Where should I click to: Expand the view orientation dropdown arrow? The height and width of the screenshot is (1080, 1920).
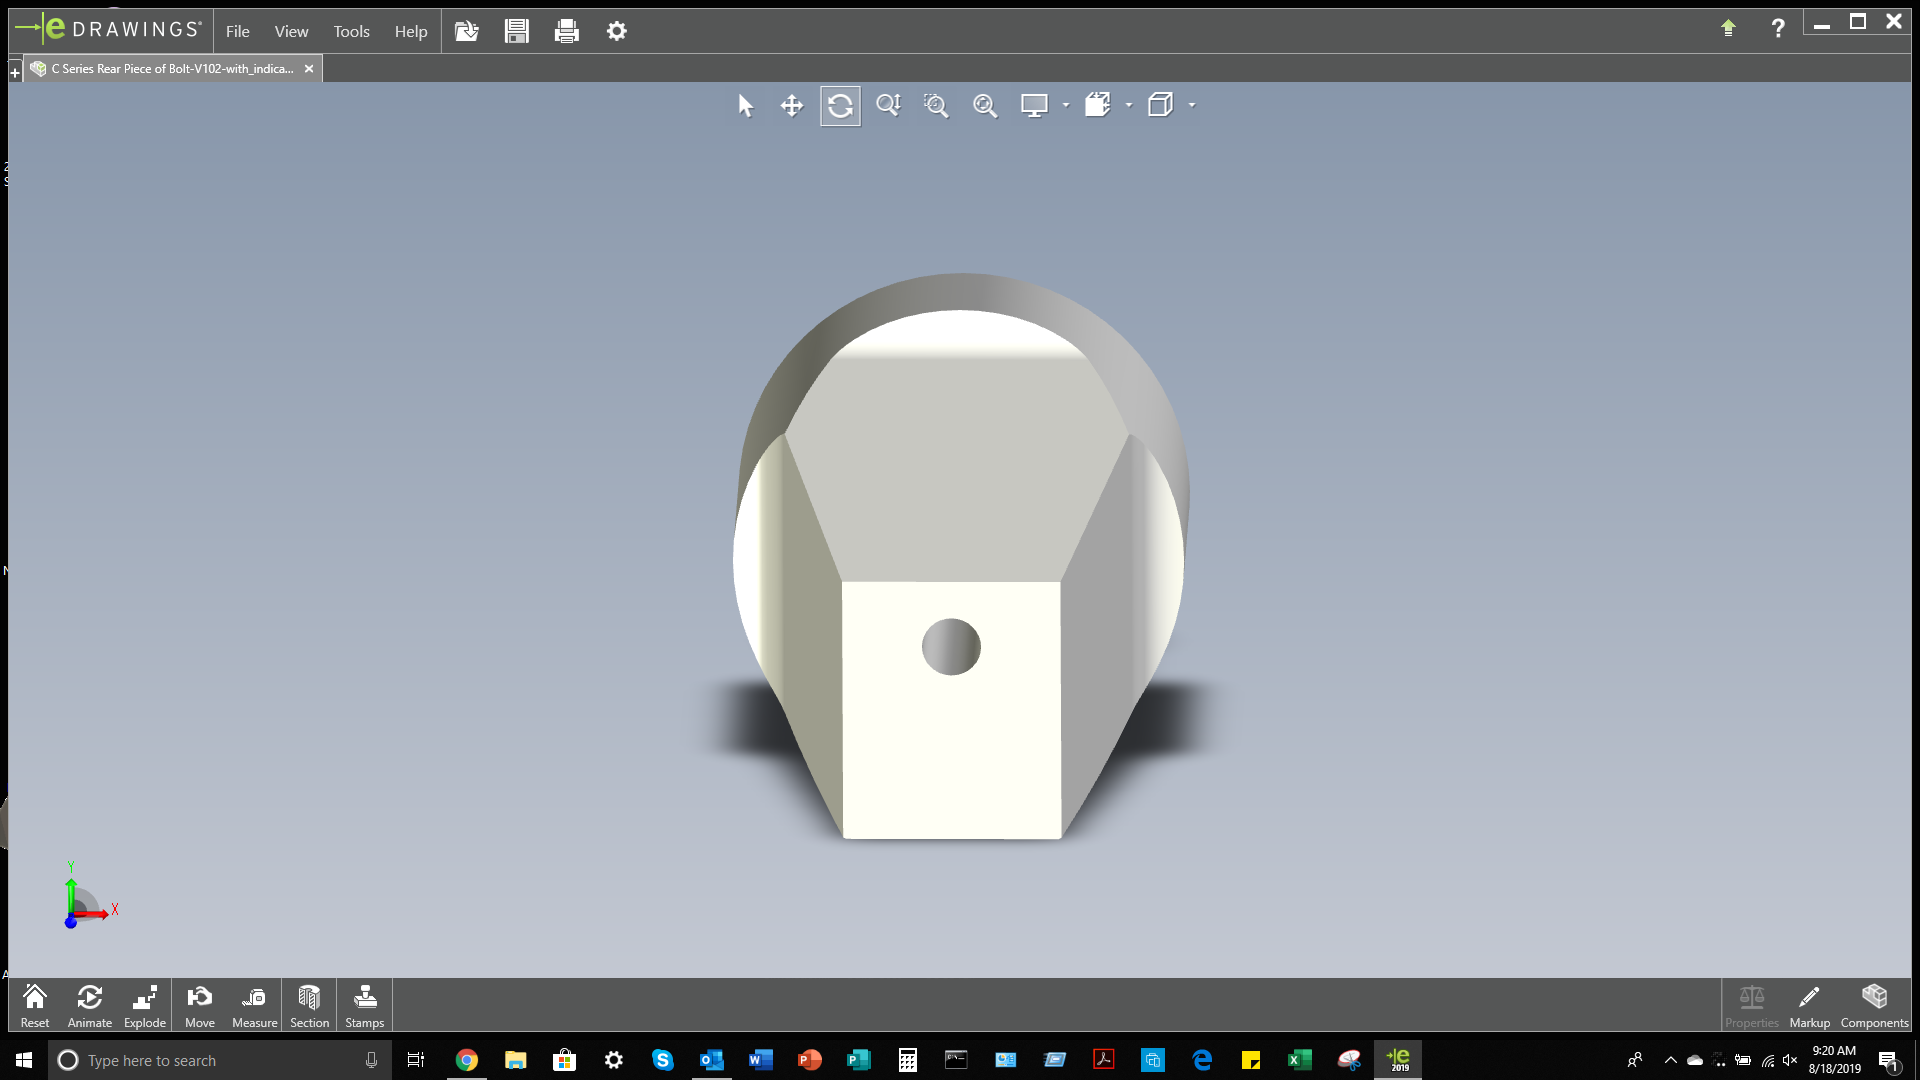(x=1129, y=105)
